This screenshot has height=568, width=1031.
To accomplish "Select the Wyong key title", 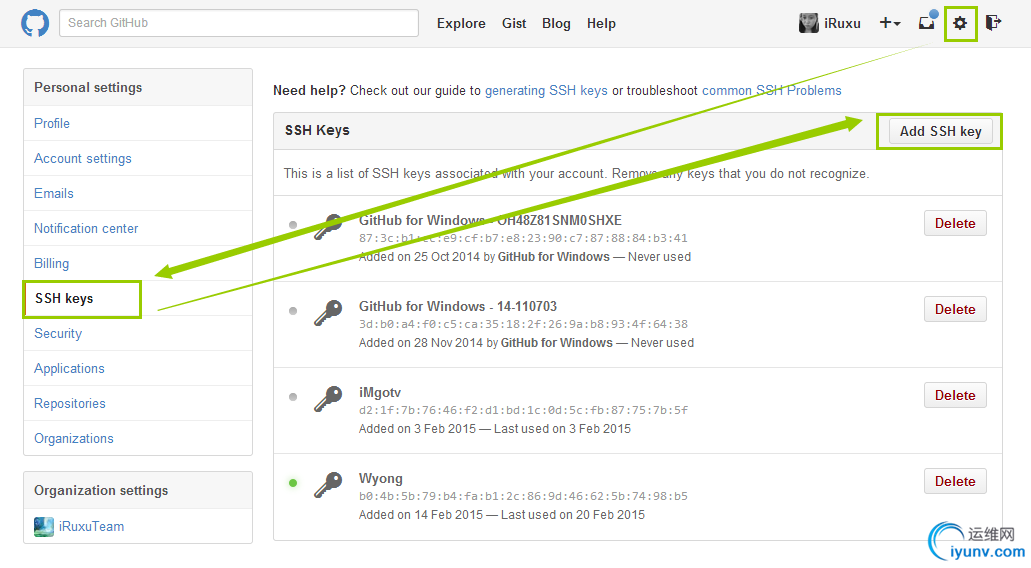I will [381, 479].
